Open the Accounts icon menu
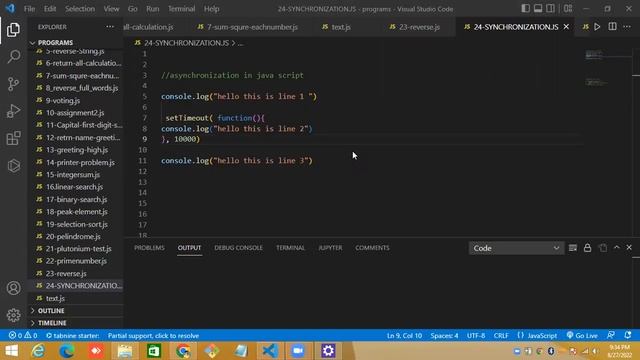This screenshot has height=360, width=640. pos(13,288)
